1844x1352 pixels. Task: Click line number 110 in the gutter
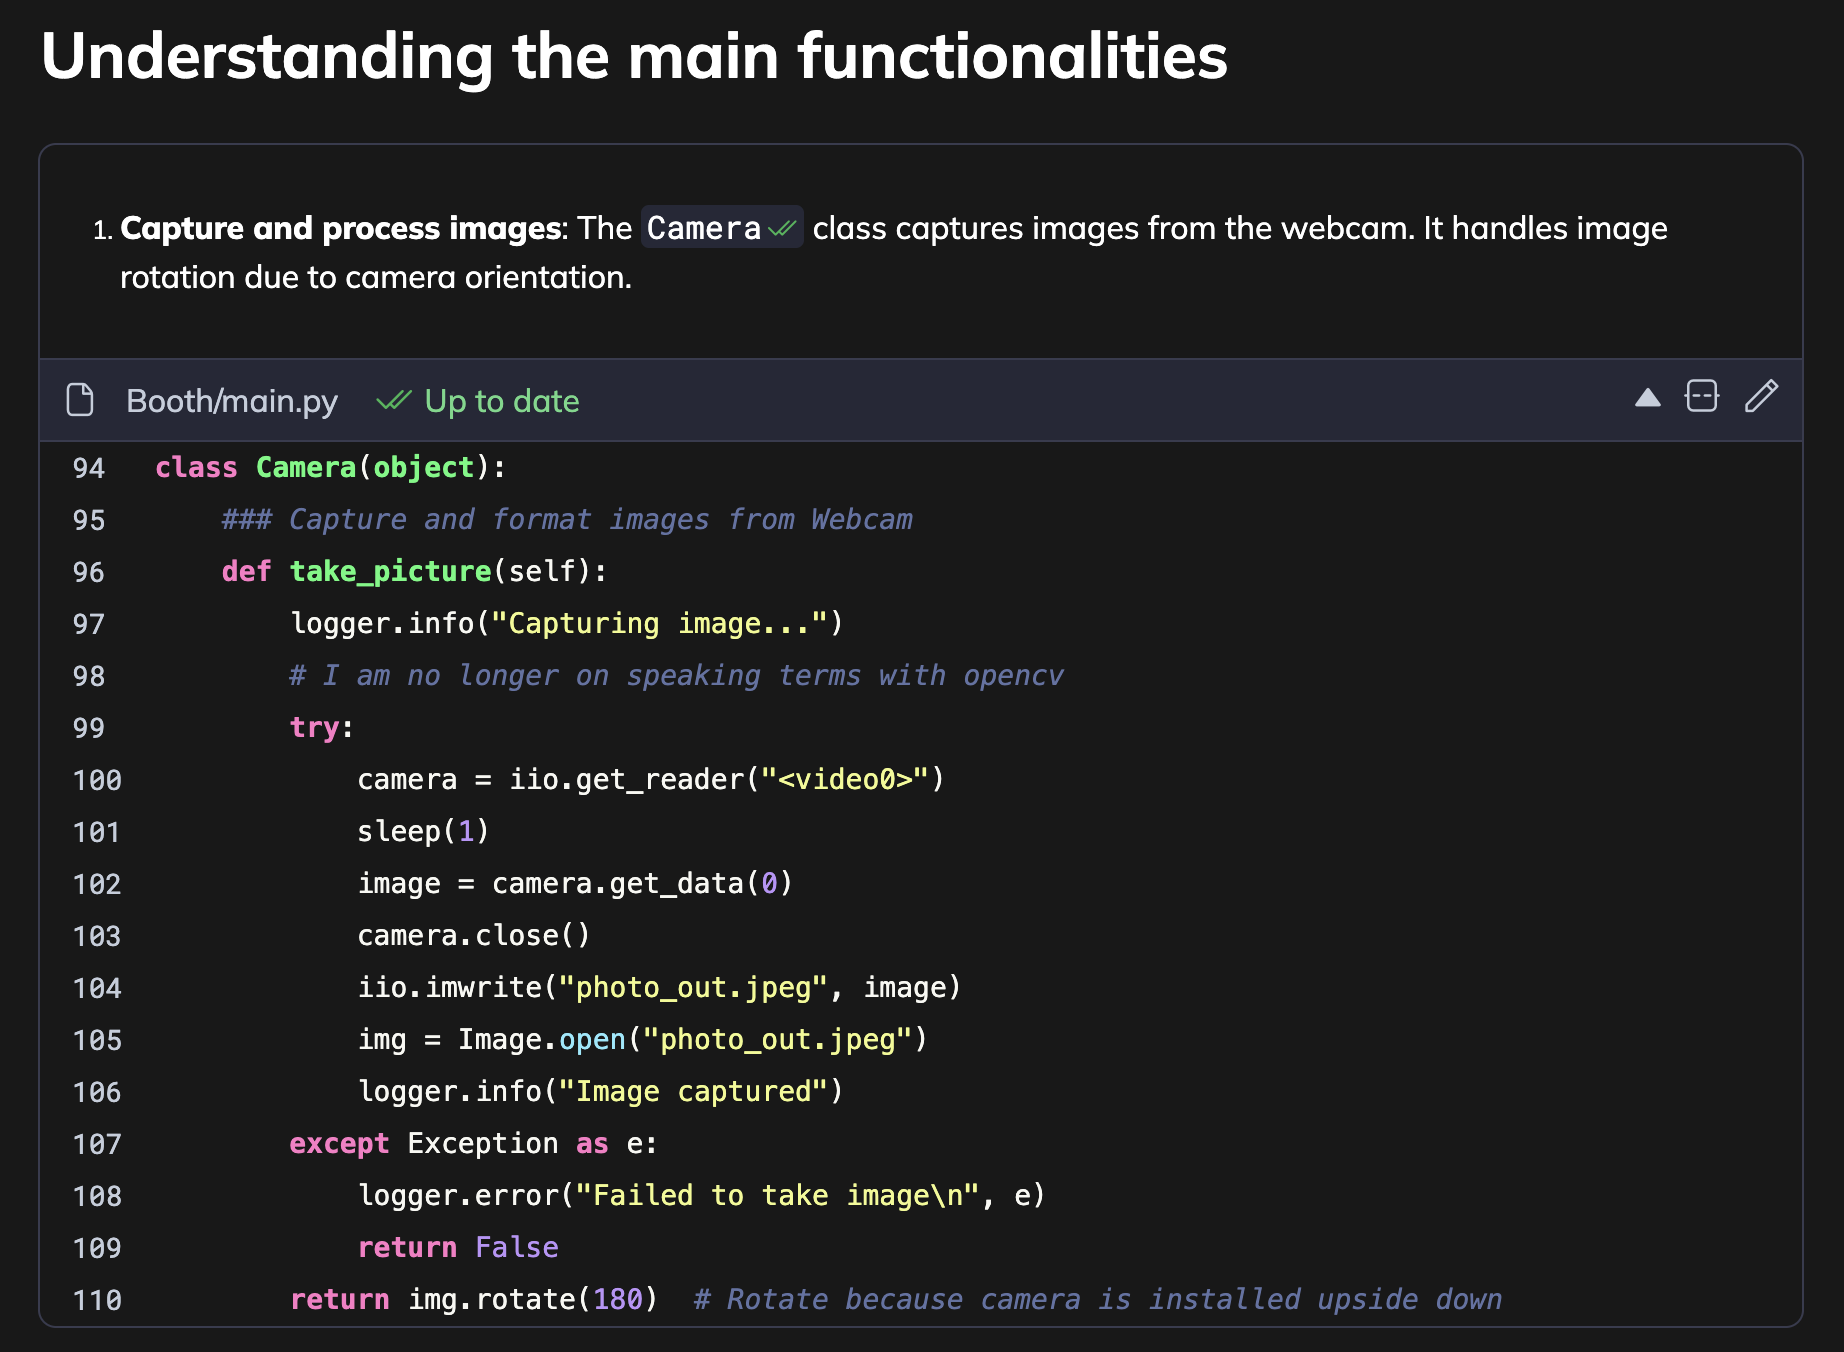97,1300
